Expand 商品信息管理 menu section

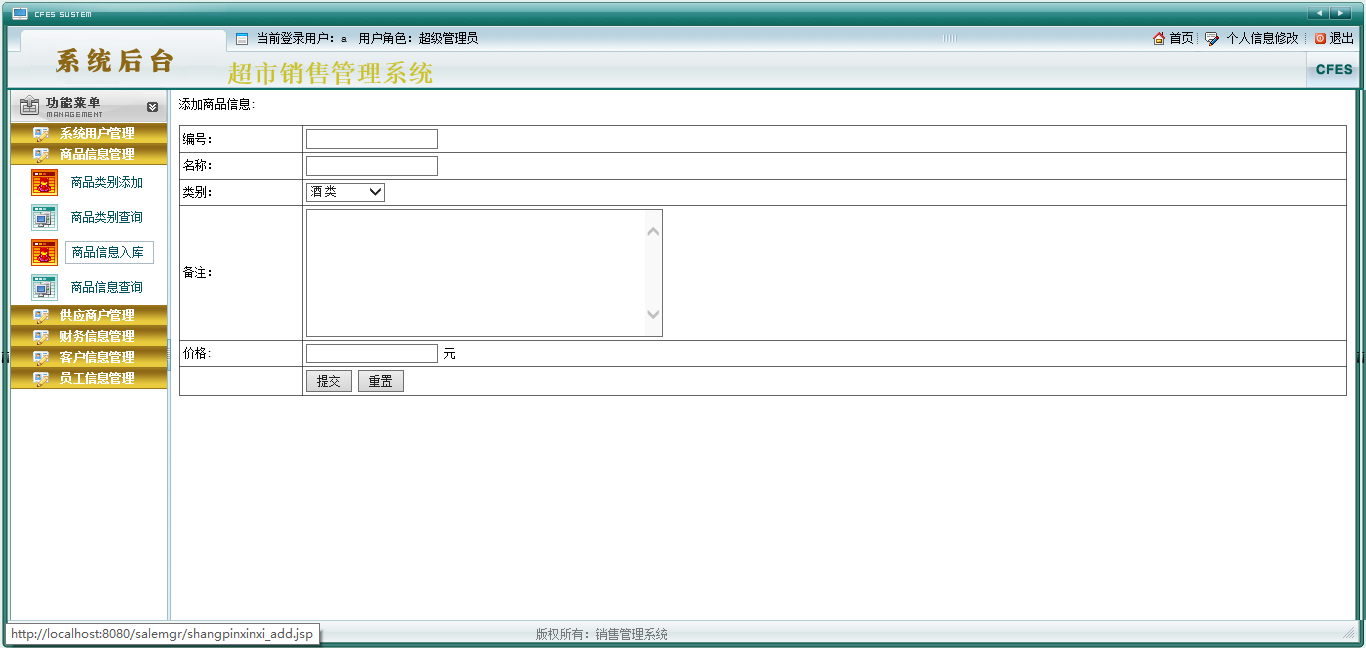point(89,154)
